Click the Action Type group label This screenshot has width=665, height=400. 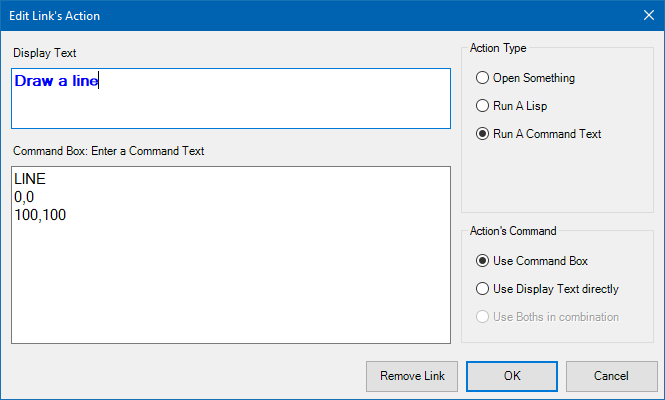click(498, 48)
